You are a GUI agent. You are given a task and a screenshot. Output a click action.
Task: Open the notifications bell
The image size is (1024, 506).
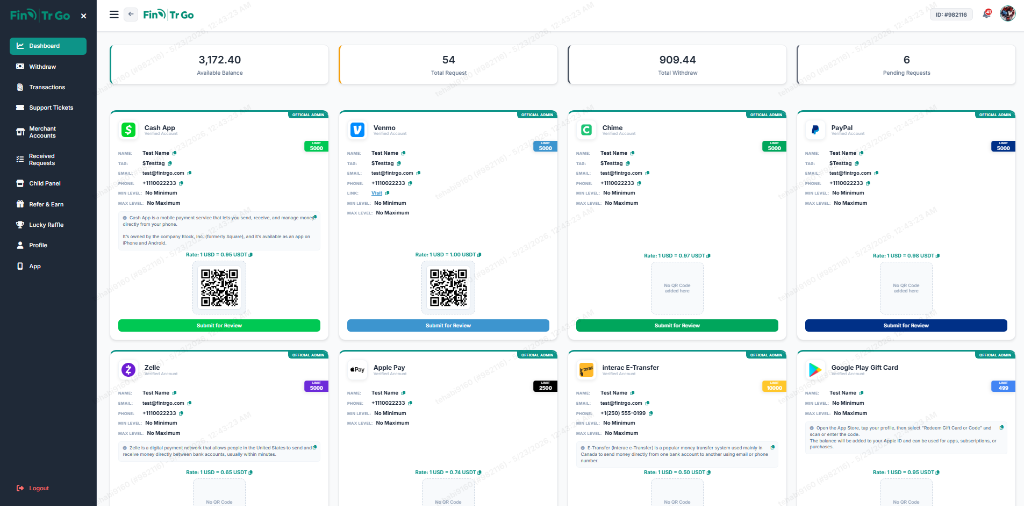pos(986,14)
